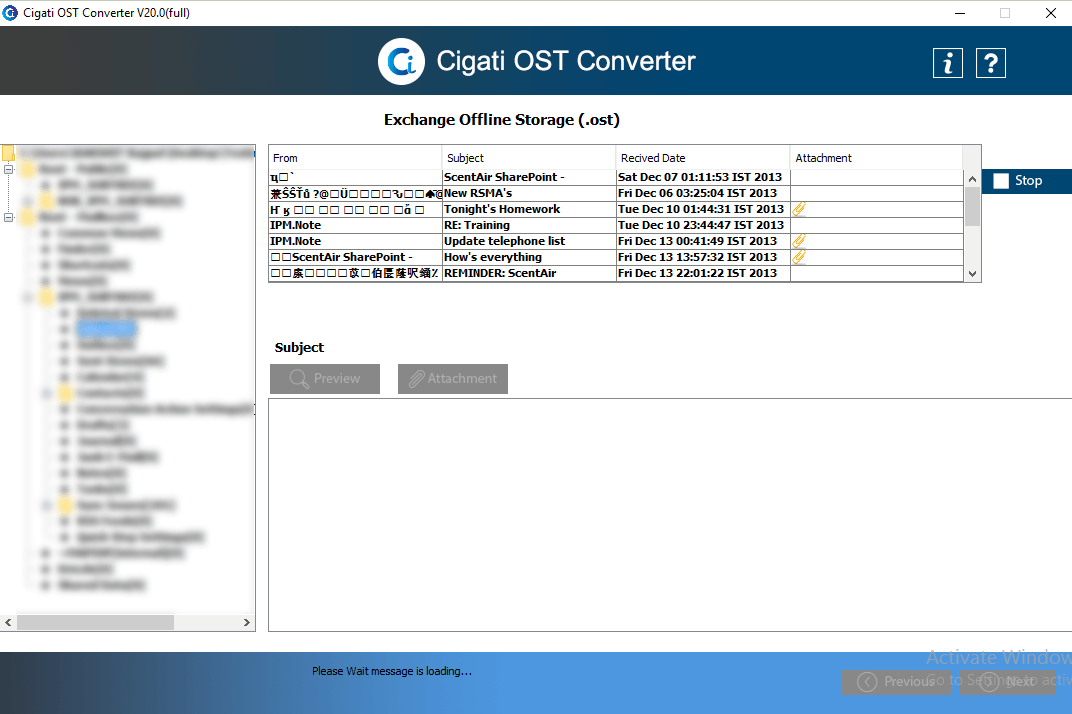Image resolution: width=1072 pixels, height=714 pixels.
Task: Click paperclip icon in How's everything row
Action: (799, 257)
